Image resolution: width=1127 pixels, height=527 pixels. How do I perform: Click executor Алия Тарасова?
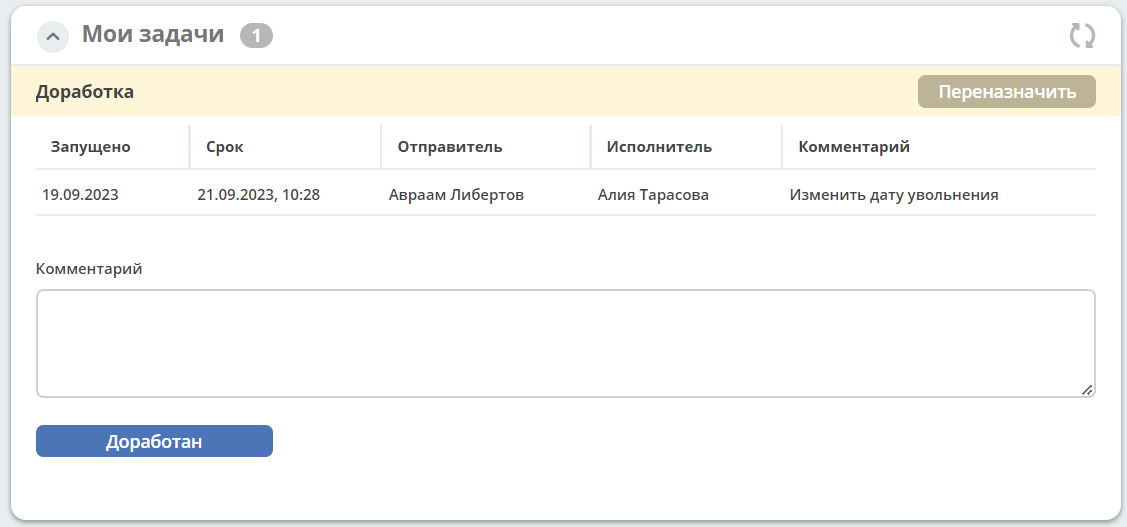(653, 195)
